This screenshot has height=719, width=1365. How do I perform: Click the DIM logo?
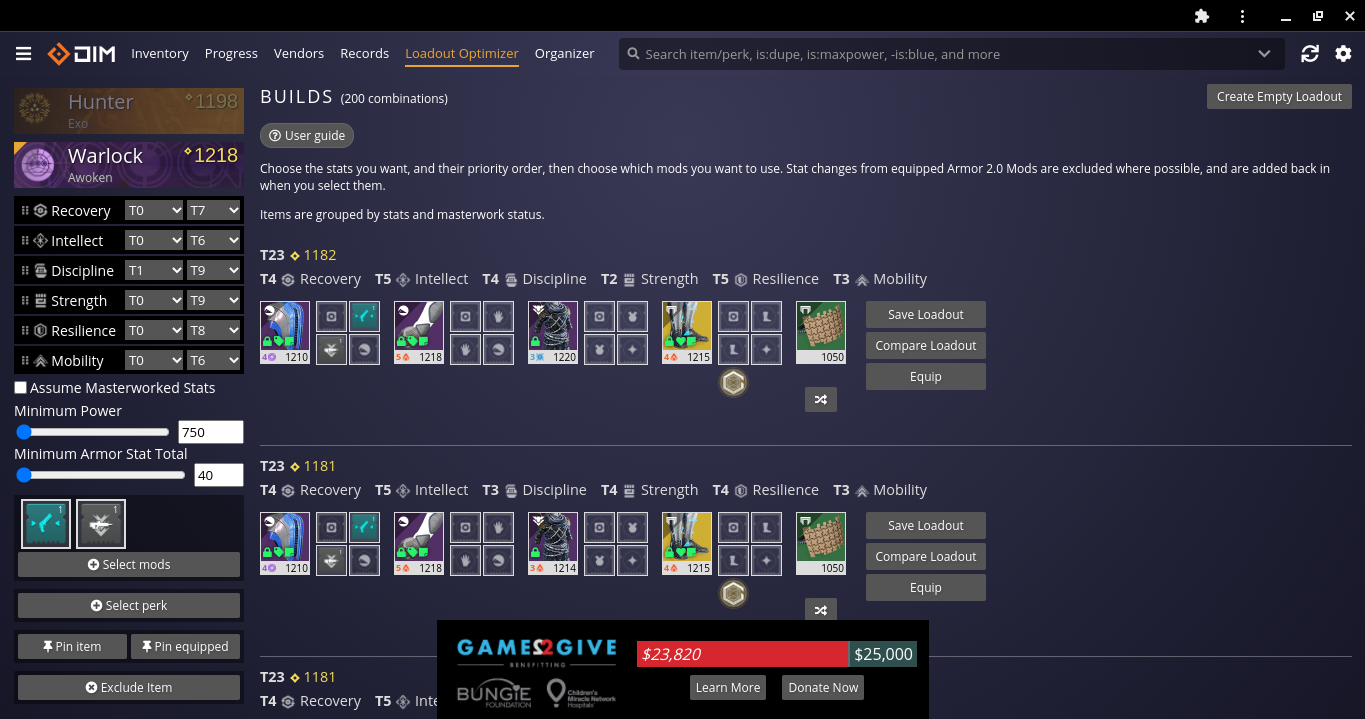[82, 54]
